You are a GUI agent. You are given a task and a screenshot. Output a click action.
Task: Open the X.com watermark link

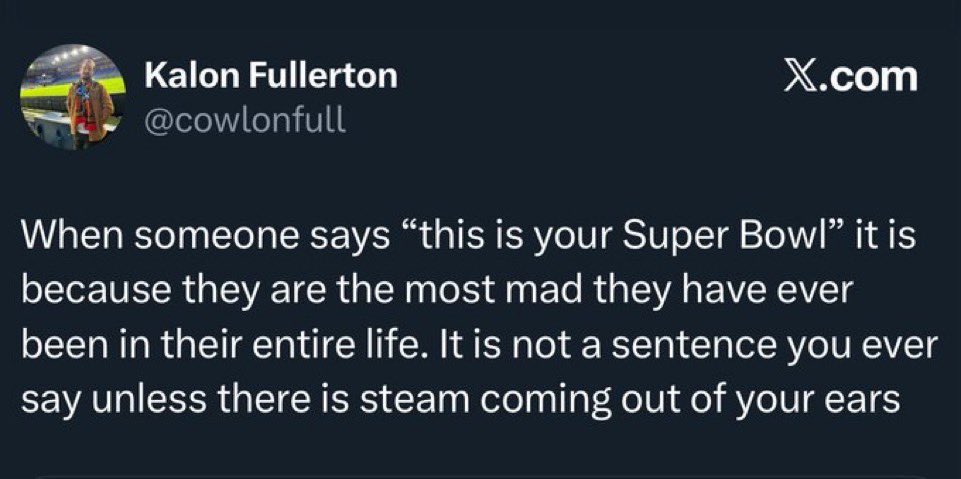coord(851,77)
